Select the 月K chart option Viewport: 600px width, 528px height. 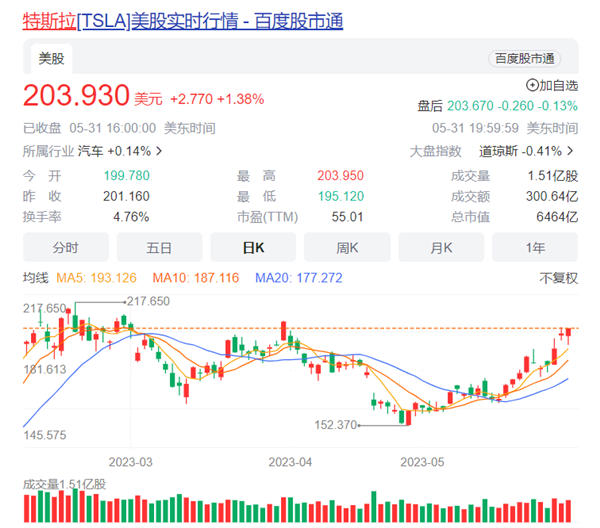pos(441,248)
